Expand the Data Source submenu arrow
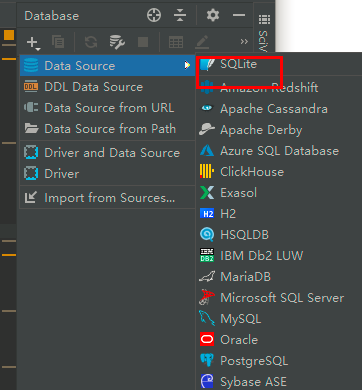362x390 pixels. tap(187, 65)
